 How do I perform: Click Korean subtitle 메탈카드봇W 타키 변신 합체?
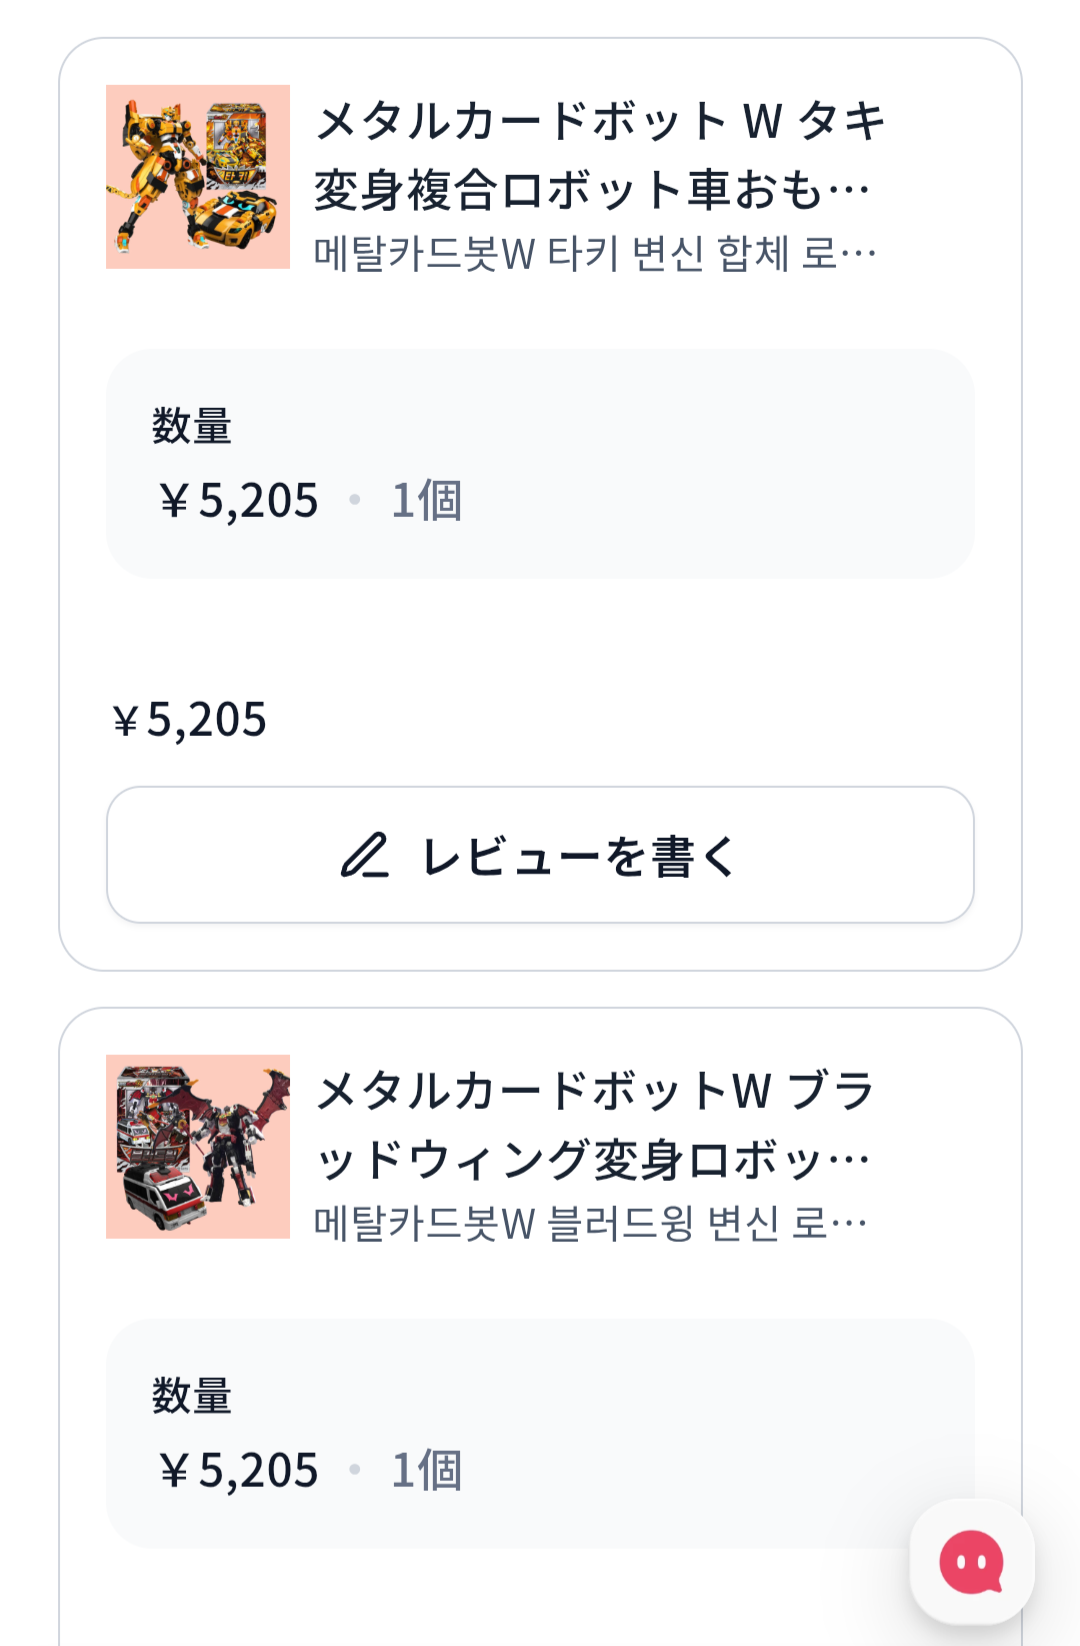click(594, 254)
